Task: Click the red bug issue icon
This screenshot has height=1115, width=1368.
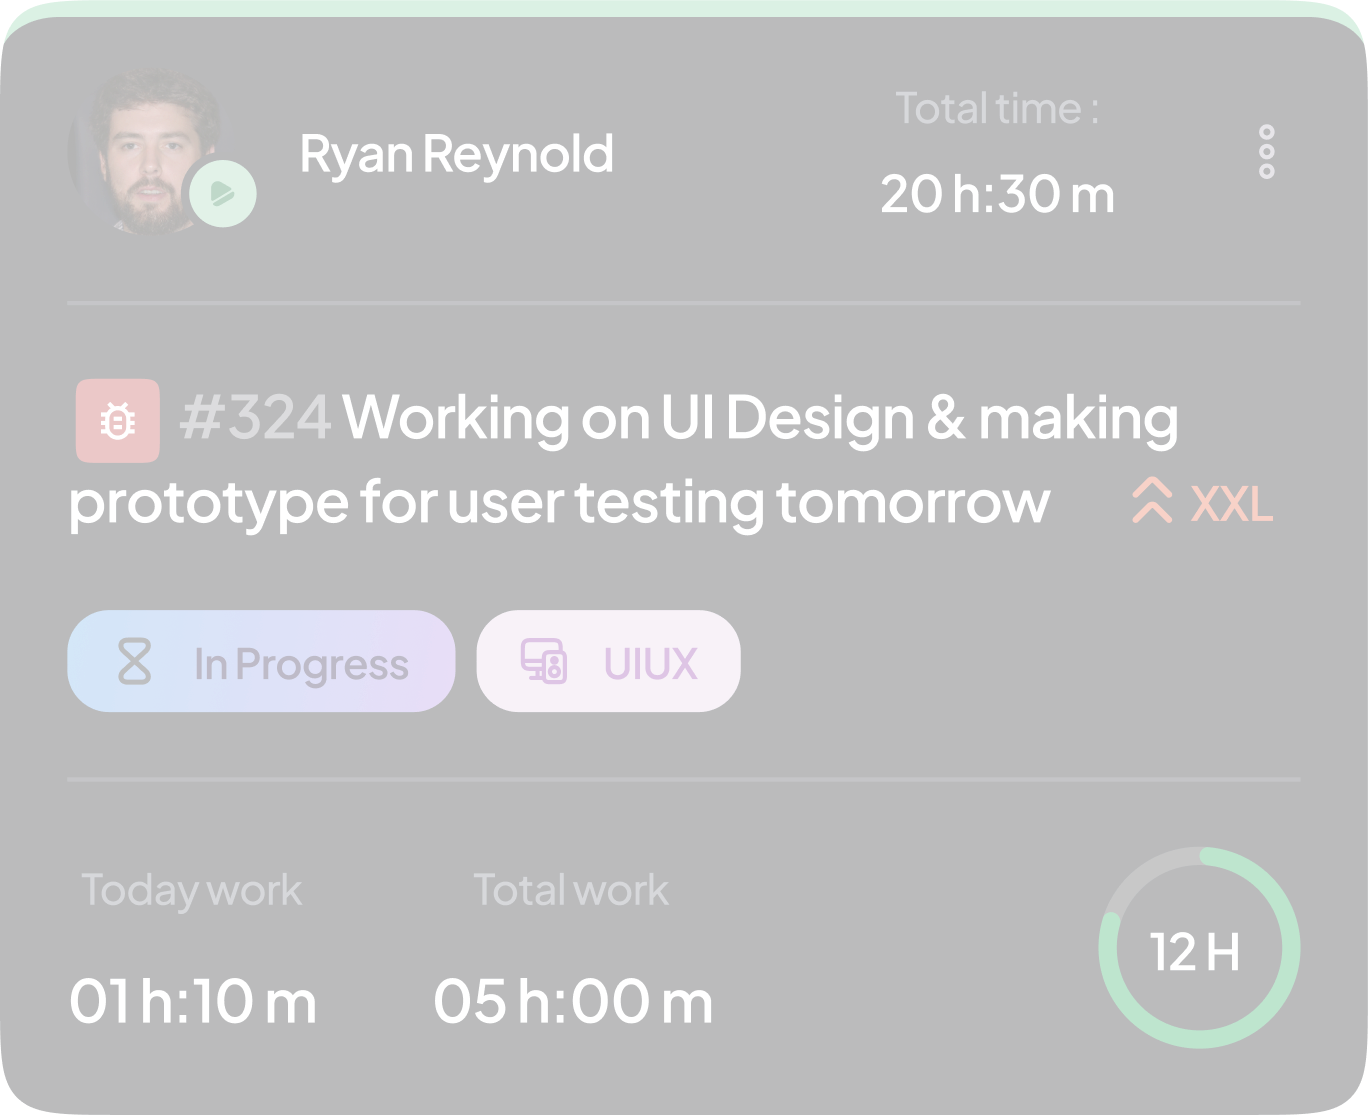Action: [x=118, y=421]
